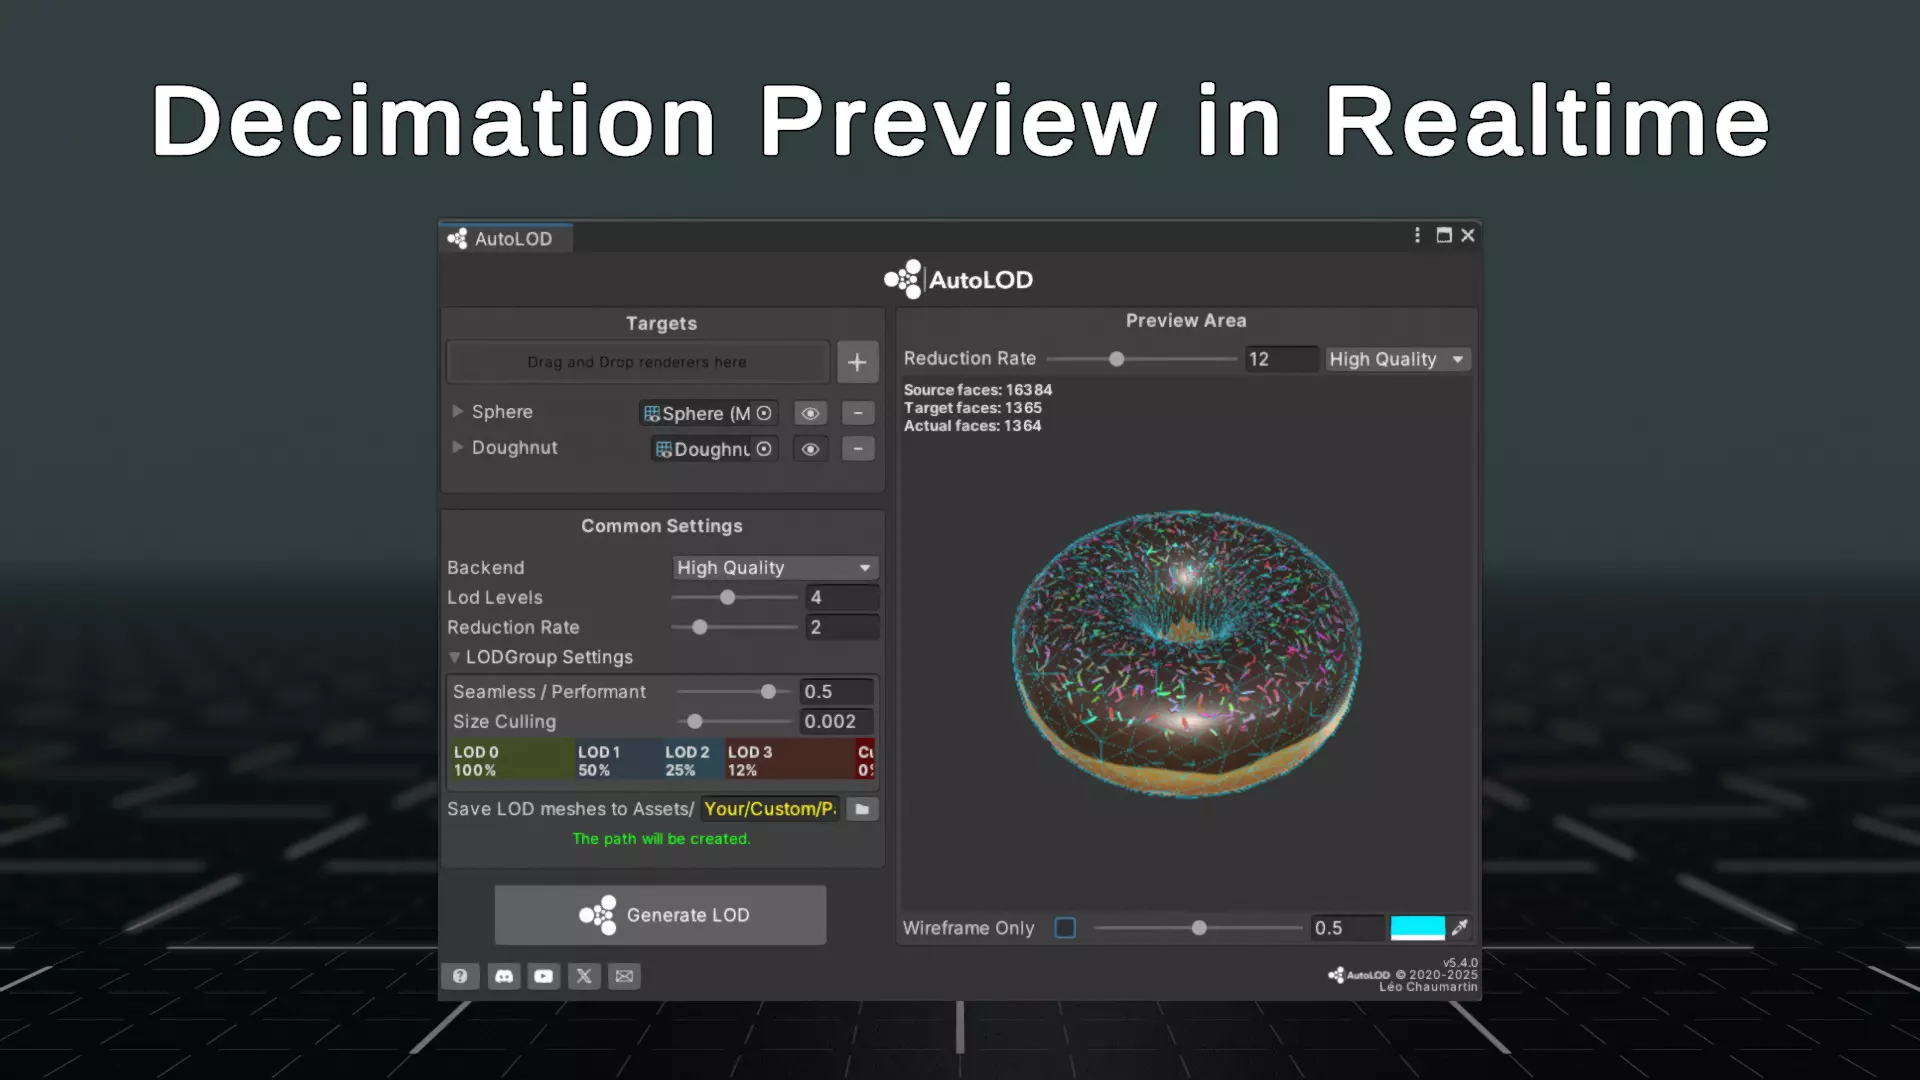Viewport: 1920px width, 1080px height.
Task: Click the Drag and Drop renderers here area
Action: pyautogui.click(x=637, y=362)
